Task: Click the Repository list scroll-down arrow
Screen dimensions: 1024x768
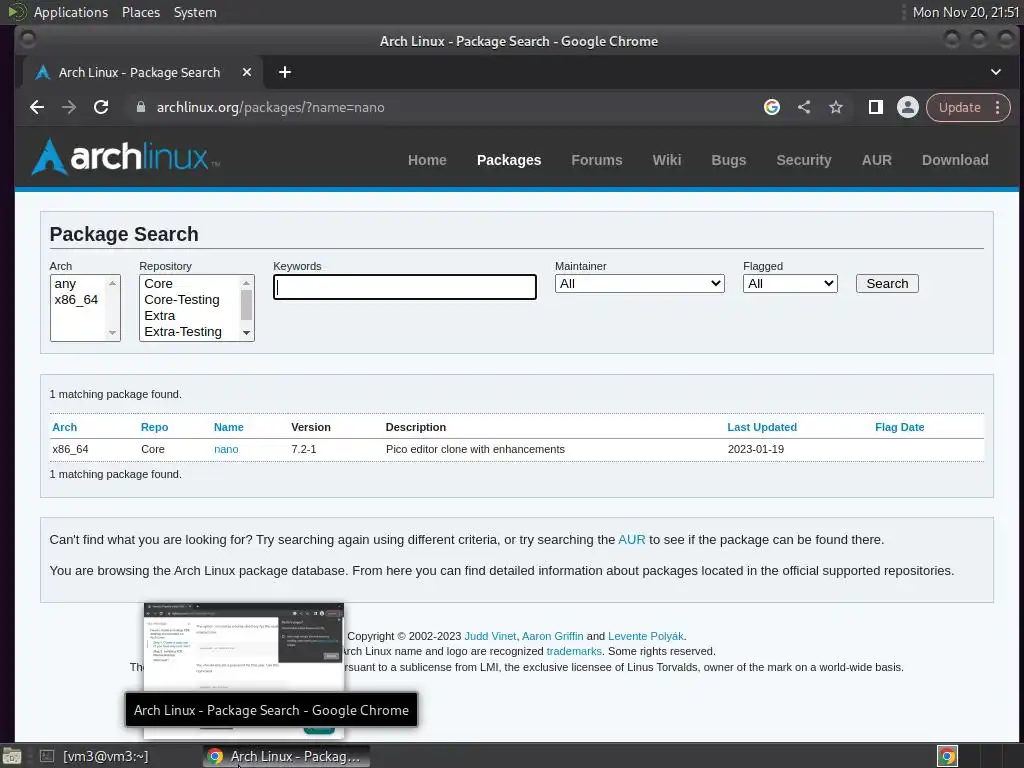Action: pyautogui.click(x=246, y=333)
